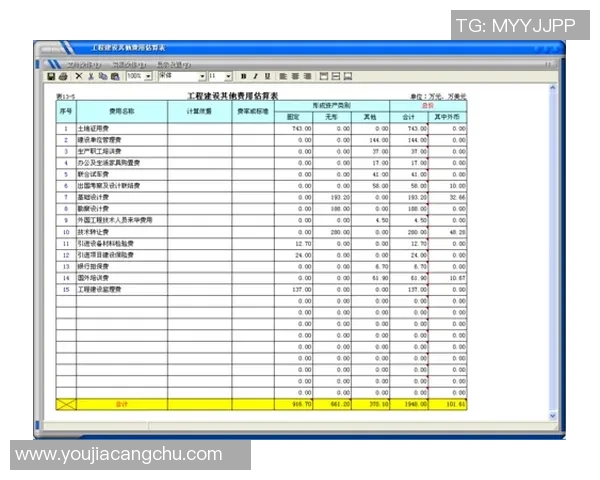This screenshot has width=600, height=480.
Task: Click the 137.00 value in 固定 column
Action: [293, 290]
